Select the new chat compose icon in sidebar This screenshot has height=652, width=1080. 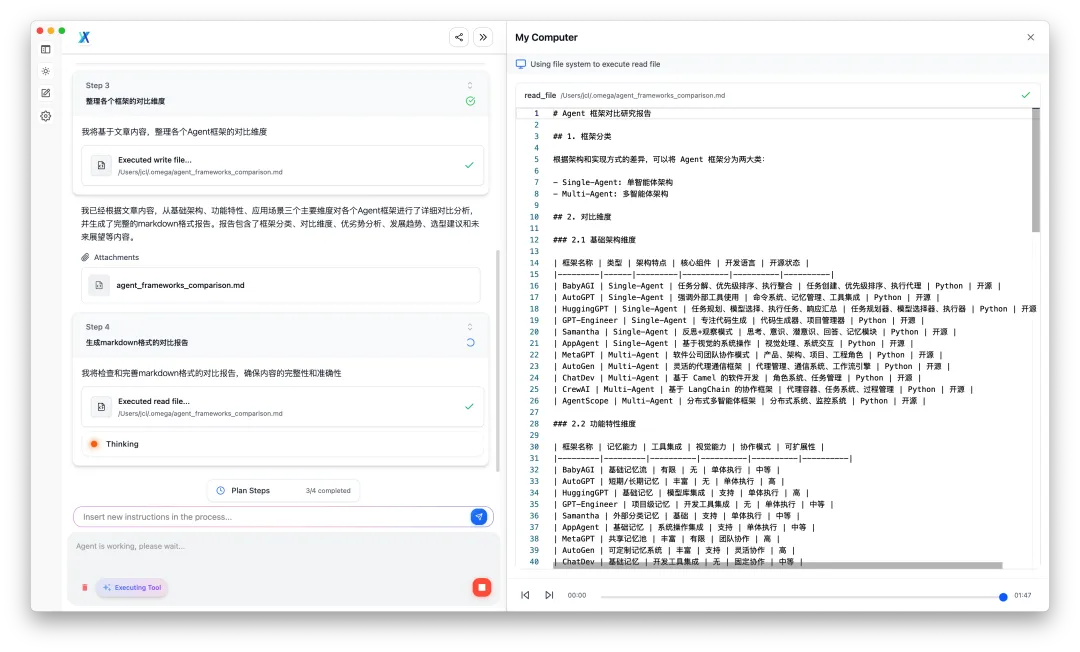[x=45, y=91]
